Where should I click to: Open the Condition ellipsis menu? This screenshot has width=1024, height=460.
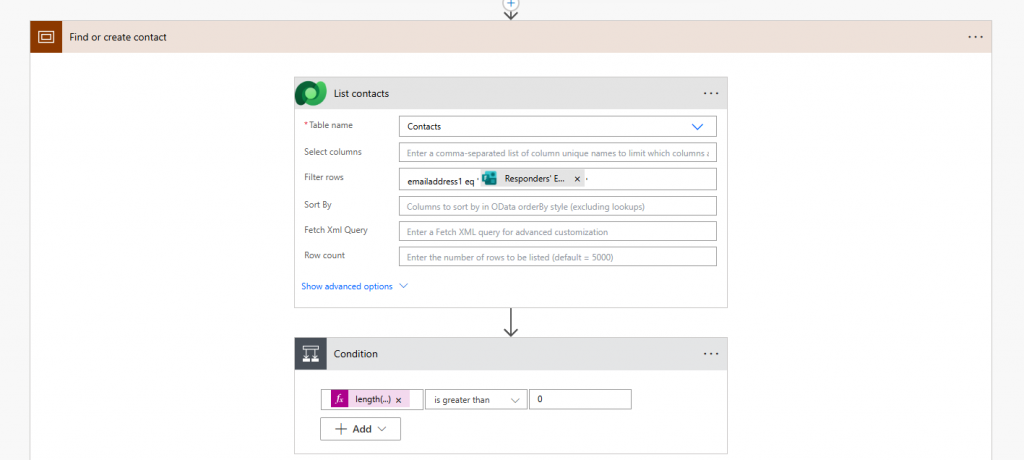(711, 354)
